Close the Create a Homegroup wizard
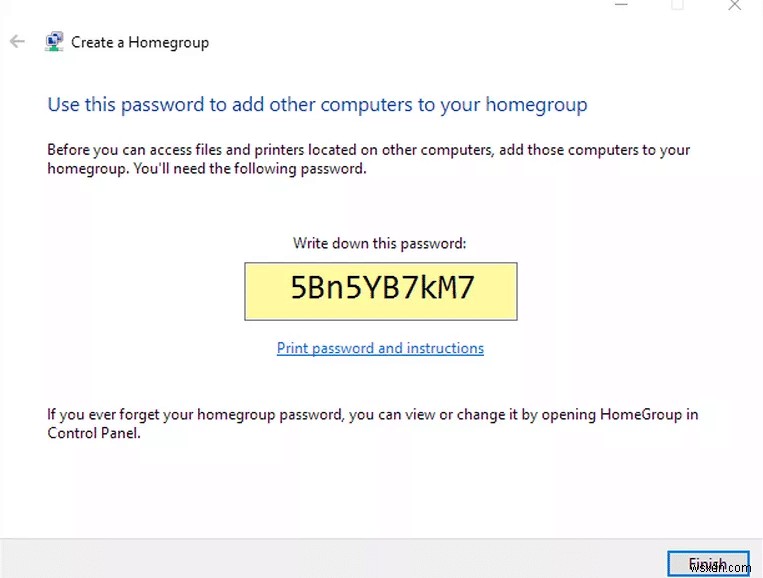 pos(734,5)
